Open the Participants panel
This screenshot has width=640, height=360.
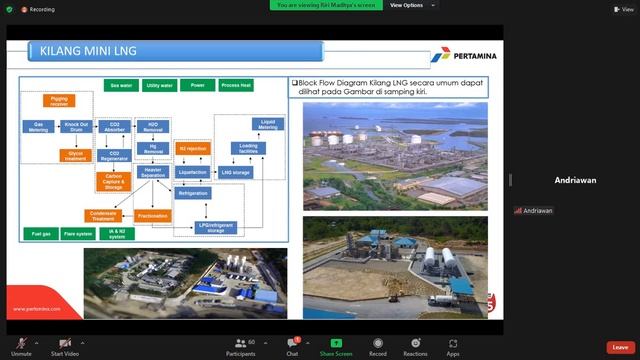(x=241, y=347)
